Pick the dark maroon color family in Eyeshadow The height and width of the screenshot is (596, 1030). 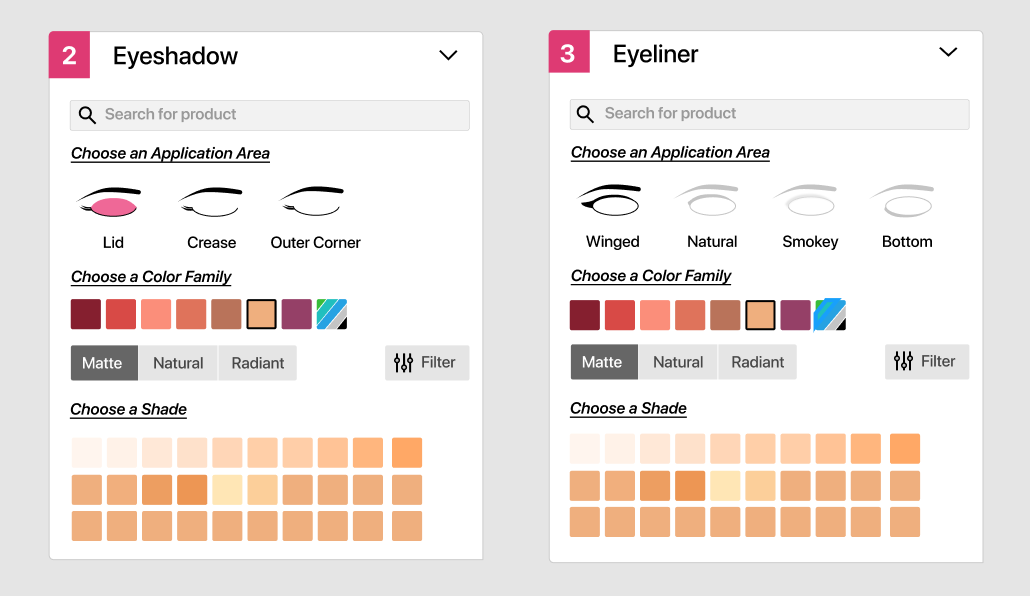point(86,314)
